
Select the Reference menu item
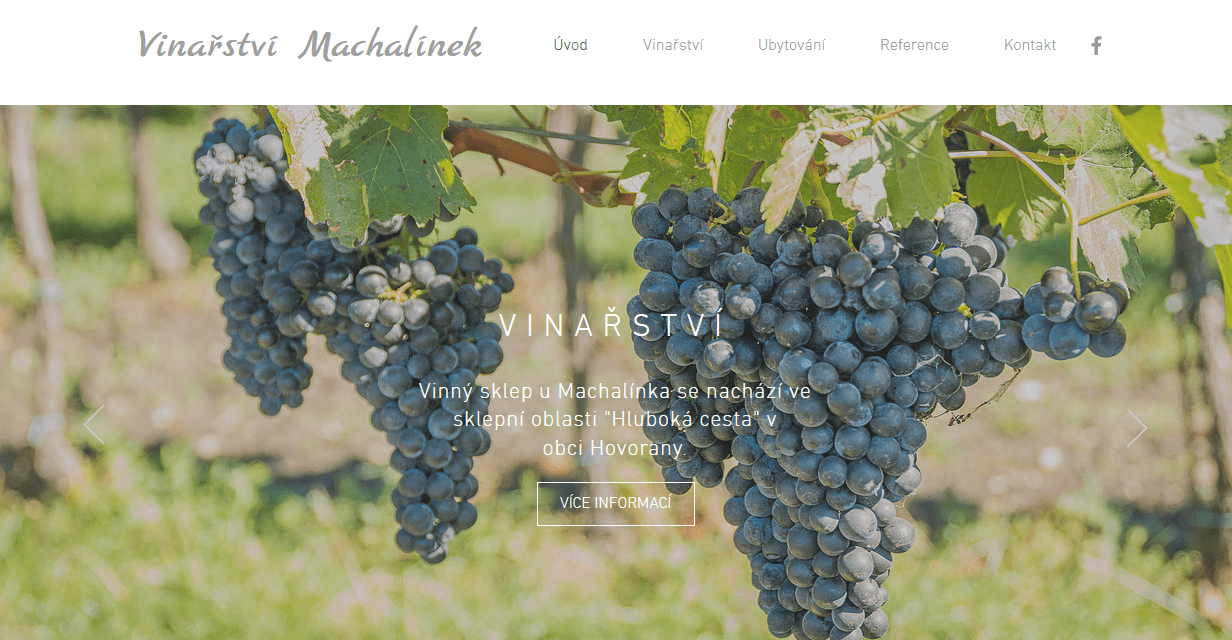click(x=914, y=45)
